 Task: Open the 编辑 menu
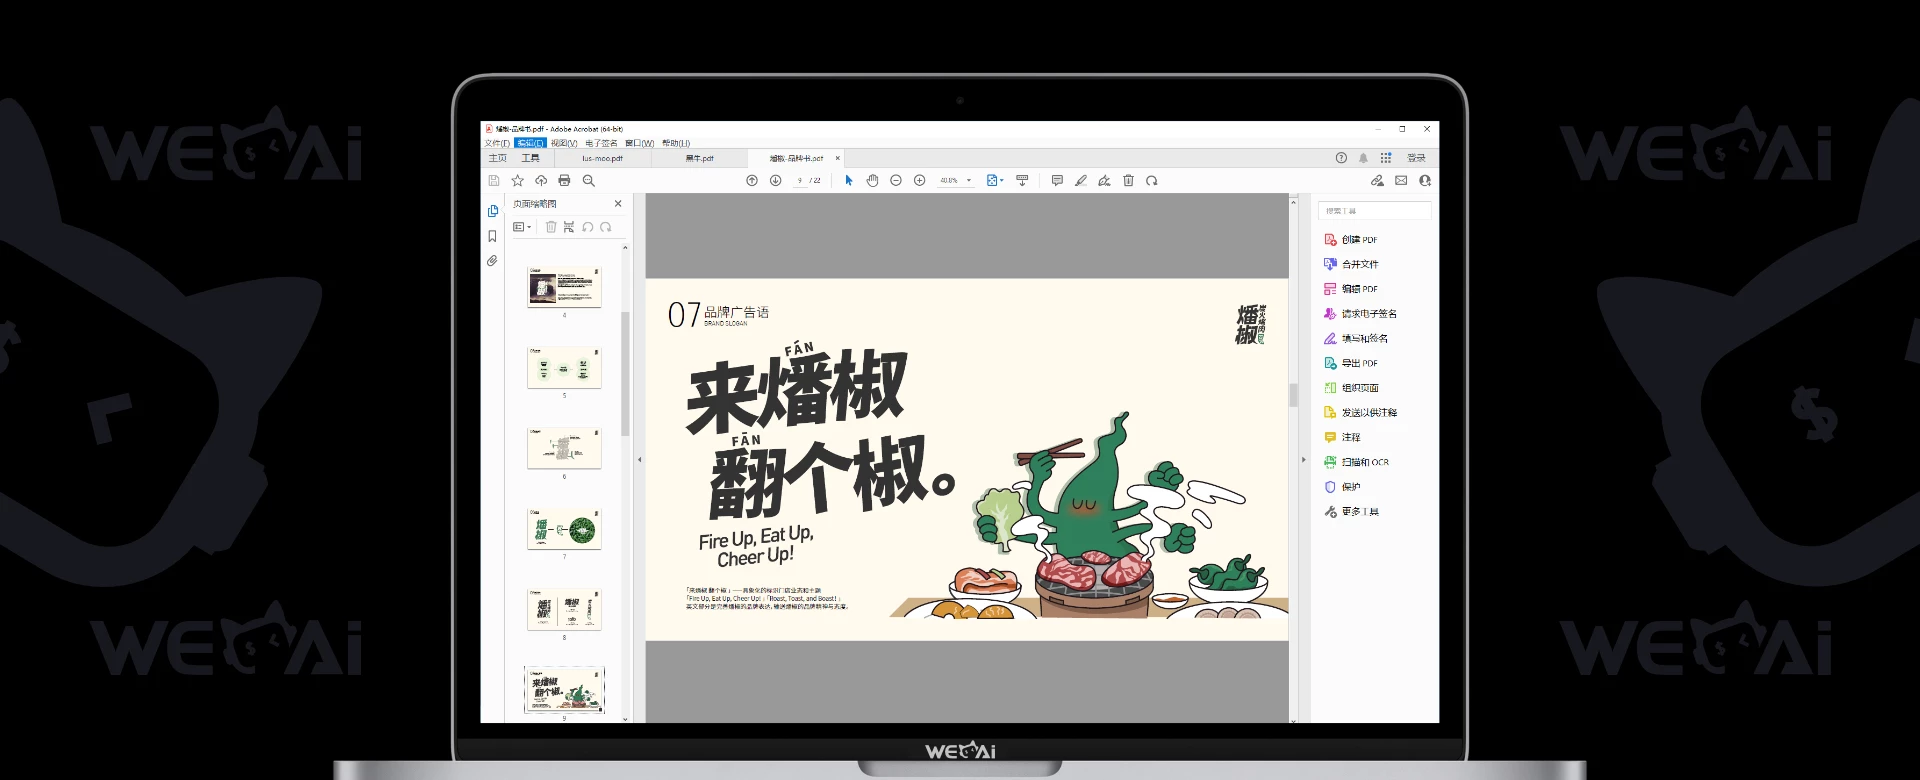pos(530,143)
